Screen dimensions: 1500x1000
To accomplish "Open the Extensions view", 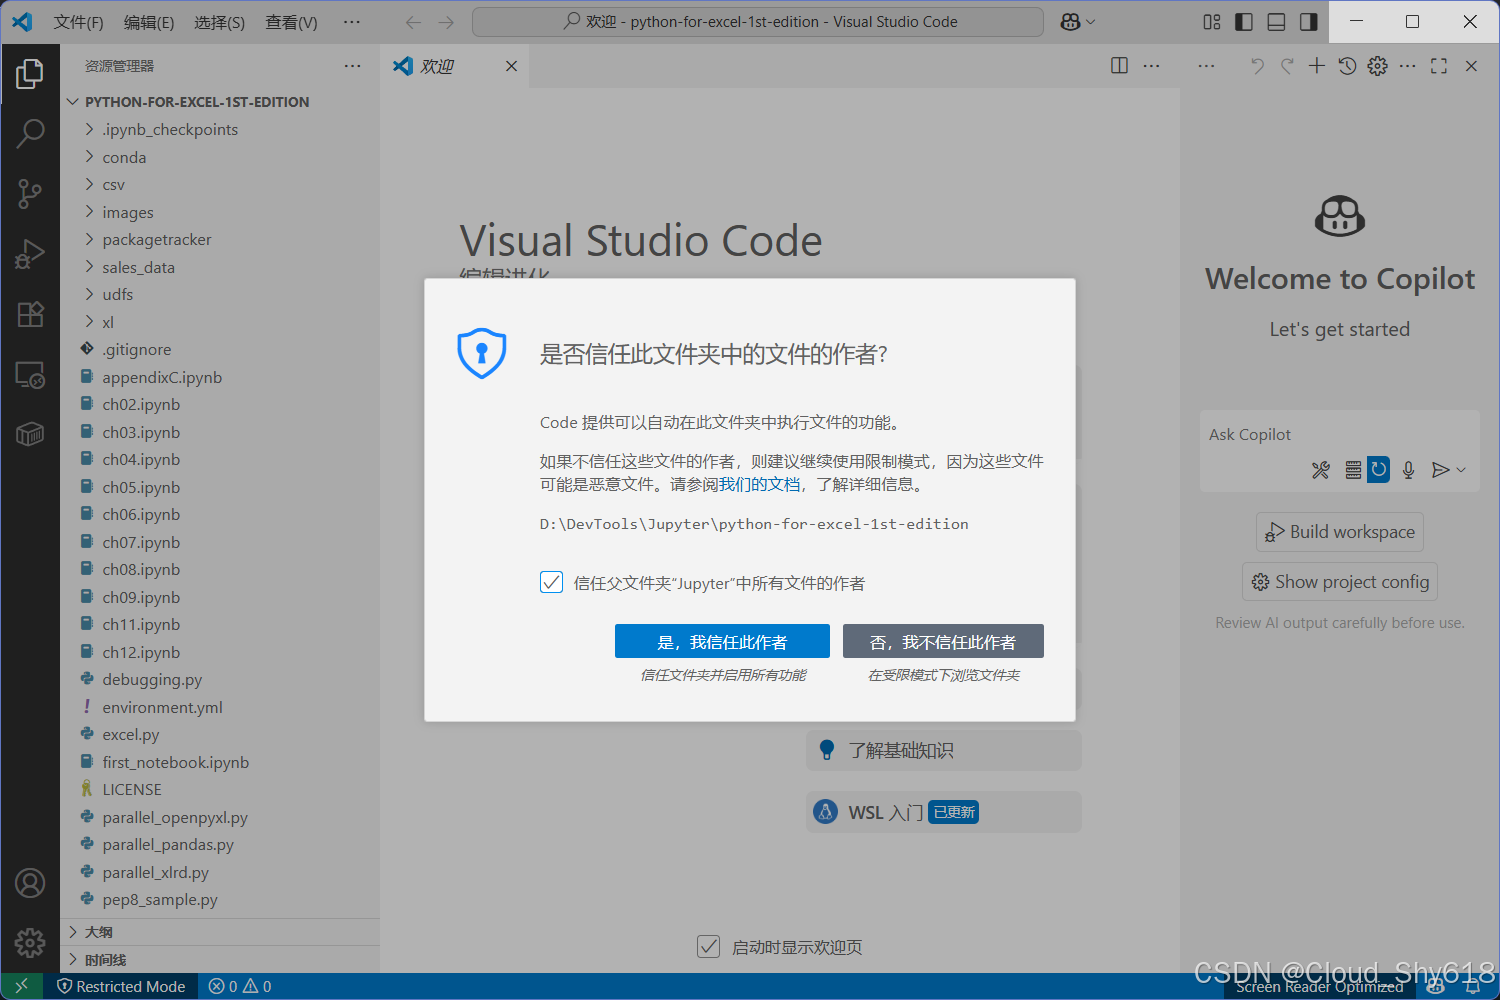I will pos(30,314).
